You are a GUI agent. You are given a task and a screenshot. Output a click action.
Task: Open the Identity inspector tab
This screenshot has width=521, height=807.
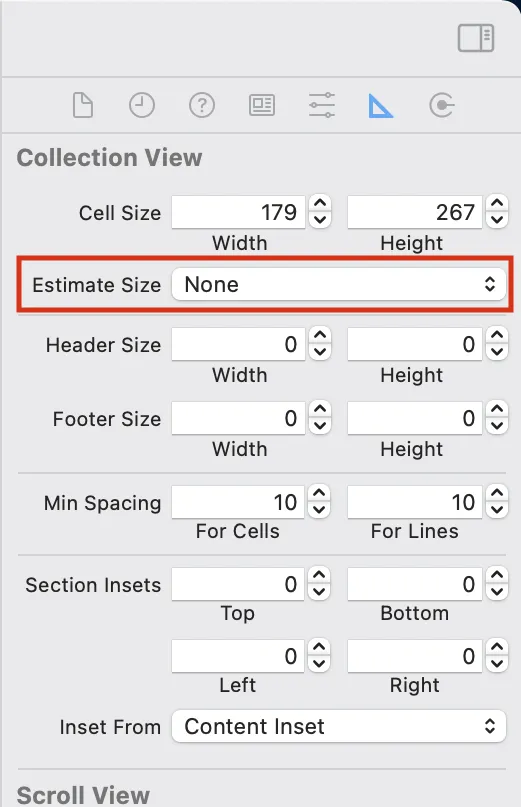pos(262,106)
